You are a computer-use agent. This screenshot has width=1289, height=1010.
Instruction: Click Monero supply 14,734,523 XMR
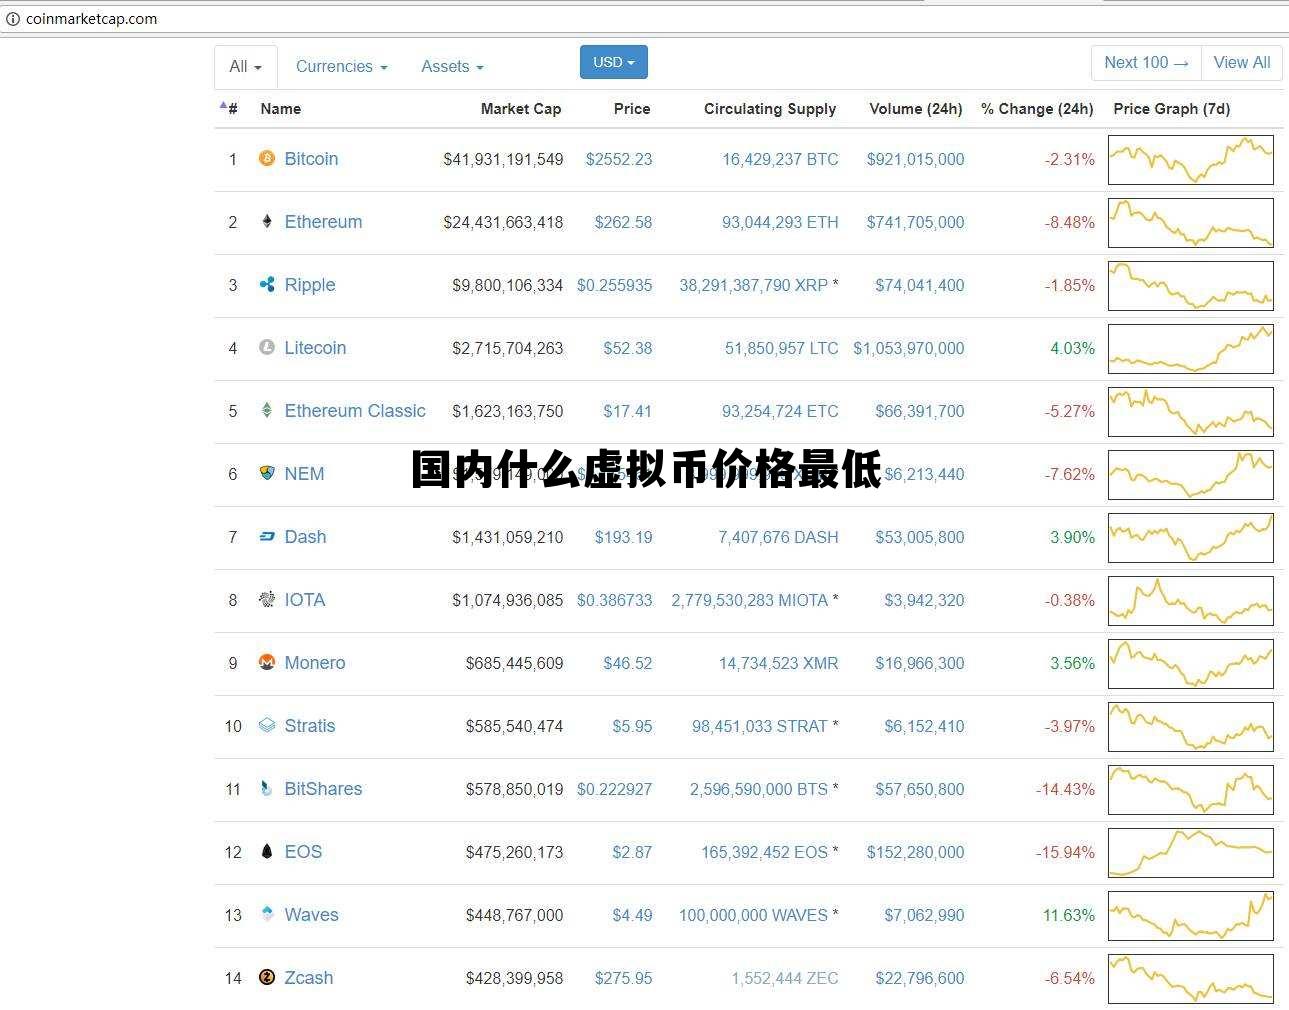pos(778,662)
